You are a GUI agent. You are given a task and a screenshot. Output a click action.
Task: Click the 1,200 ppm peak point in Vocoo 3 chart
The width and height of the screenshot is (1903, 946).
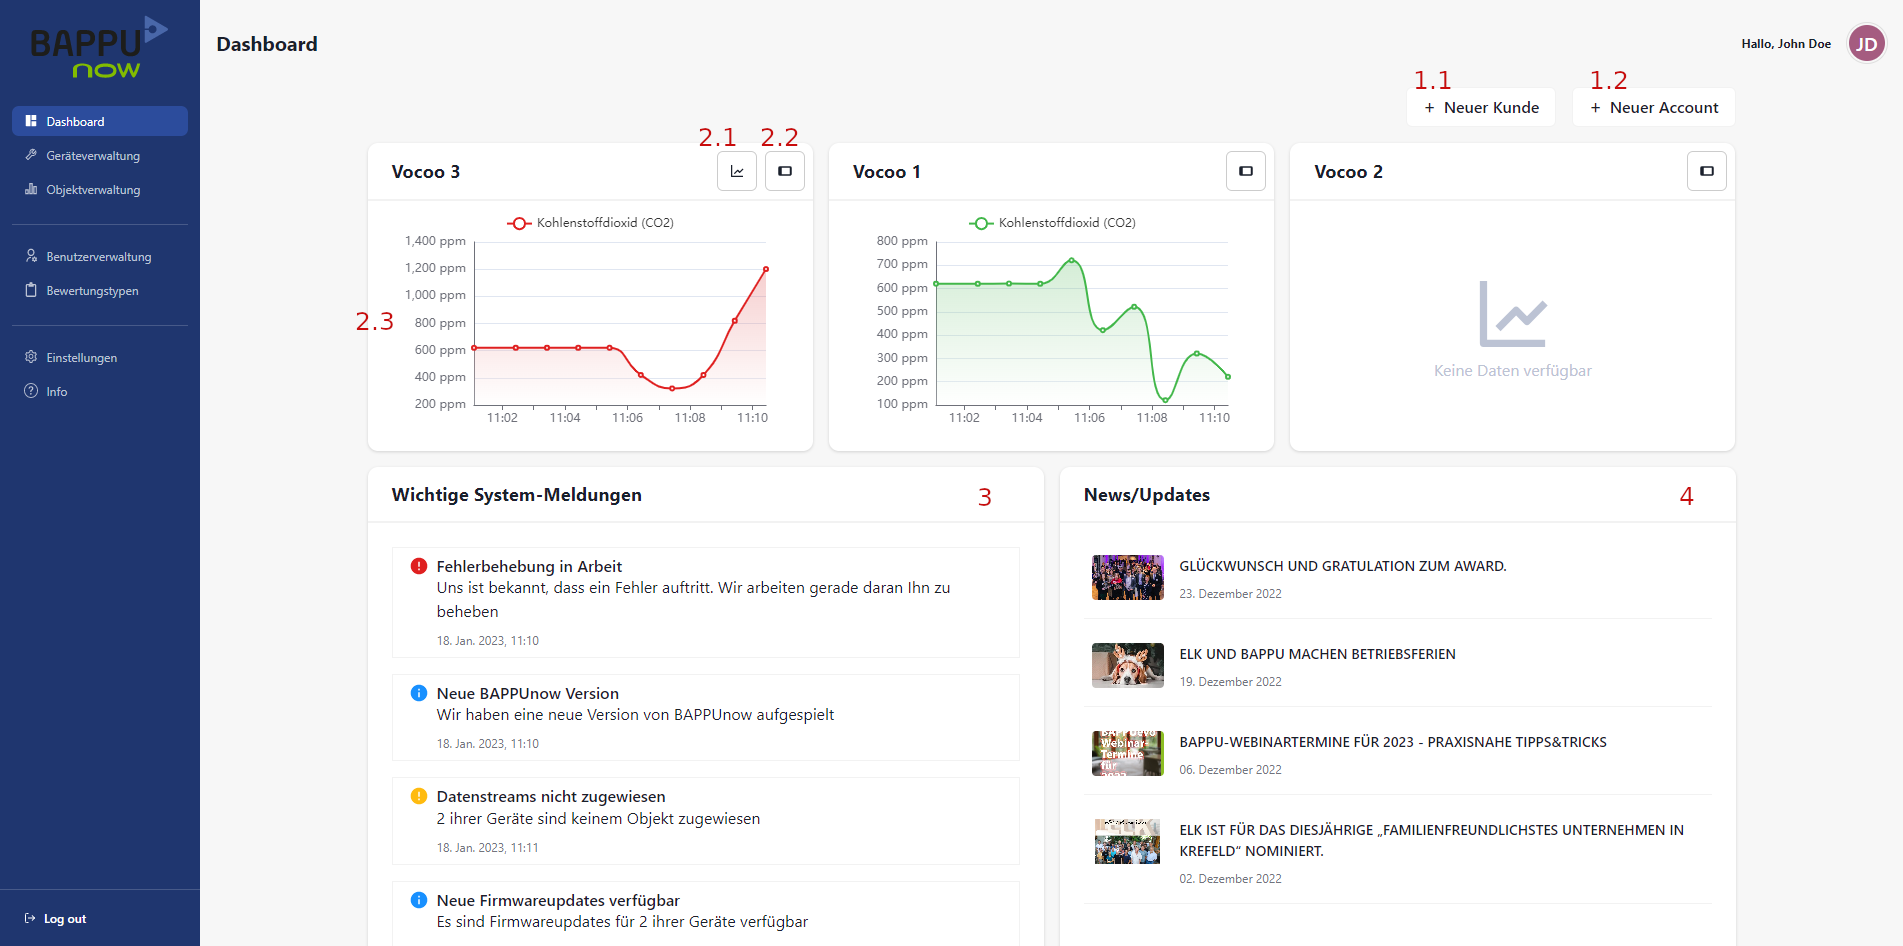click(x=766, y=269)
